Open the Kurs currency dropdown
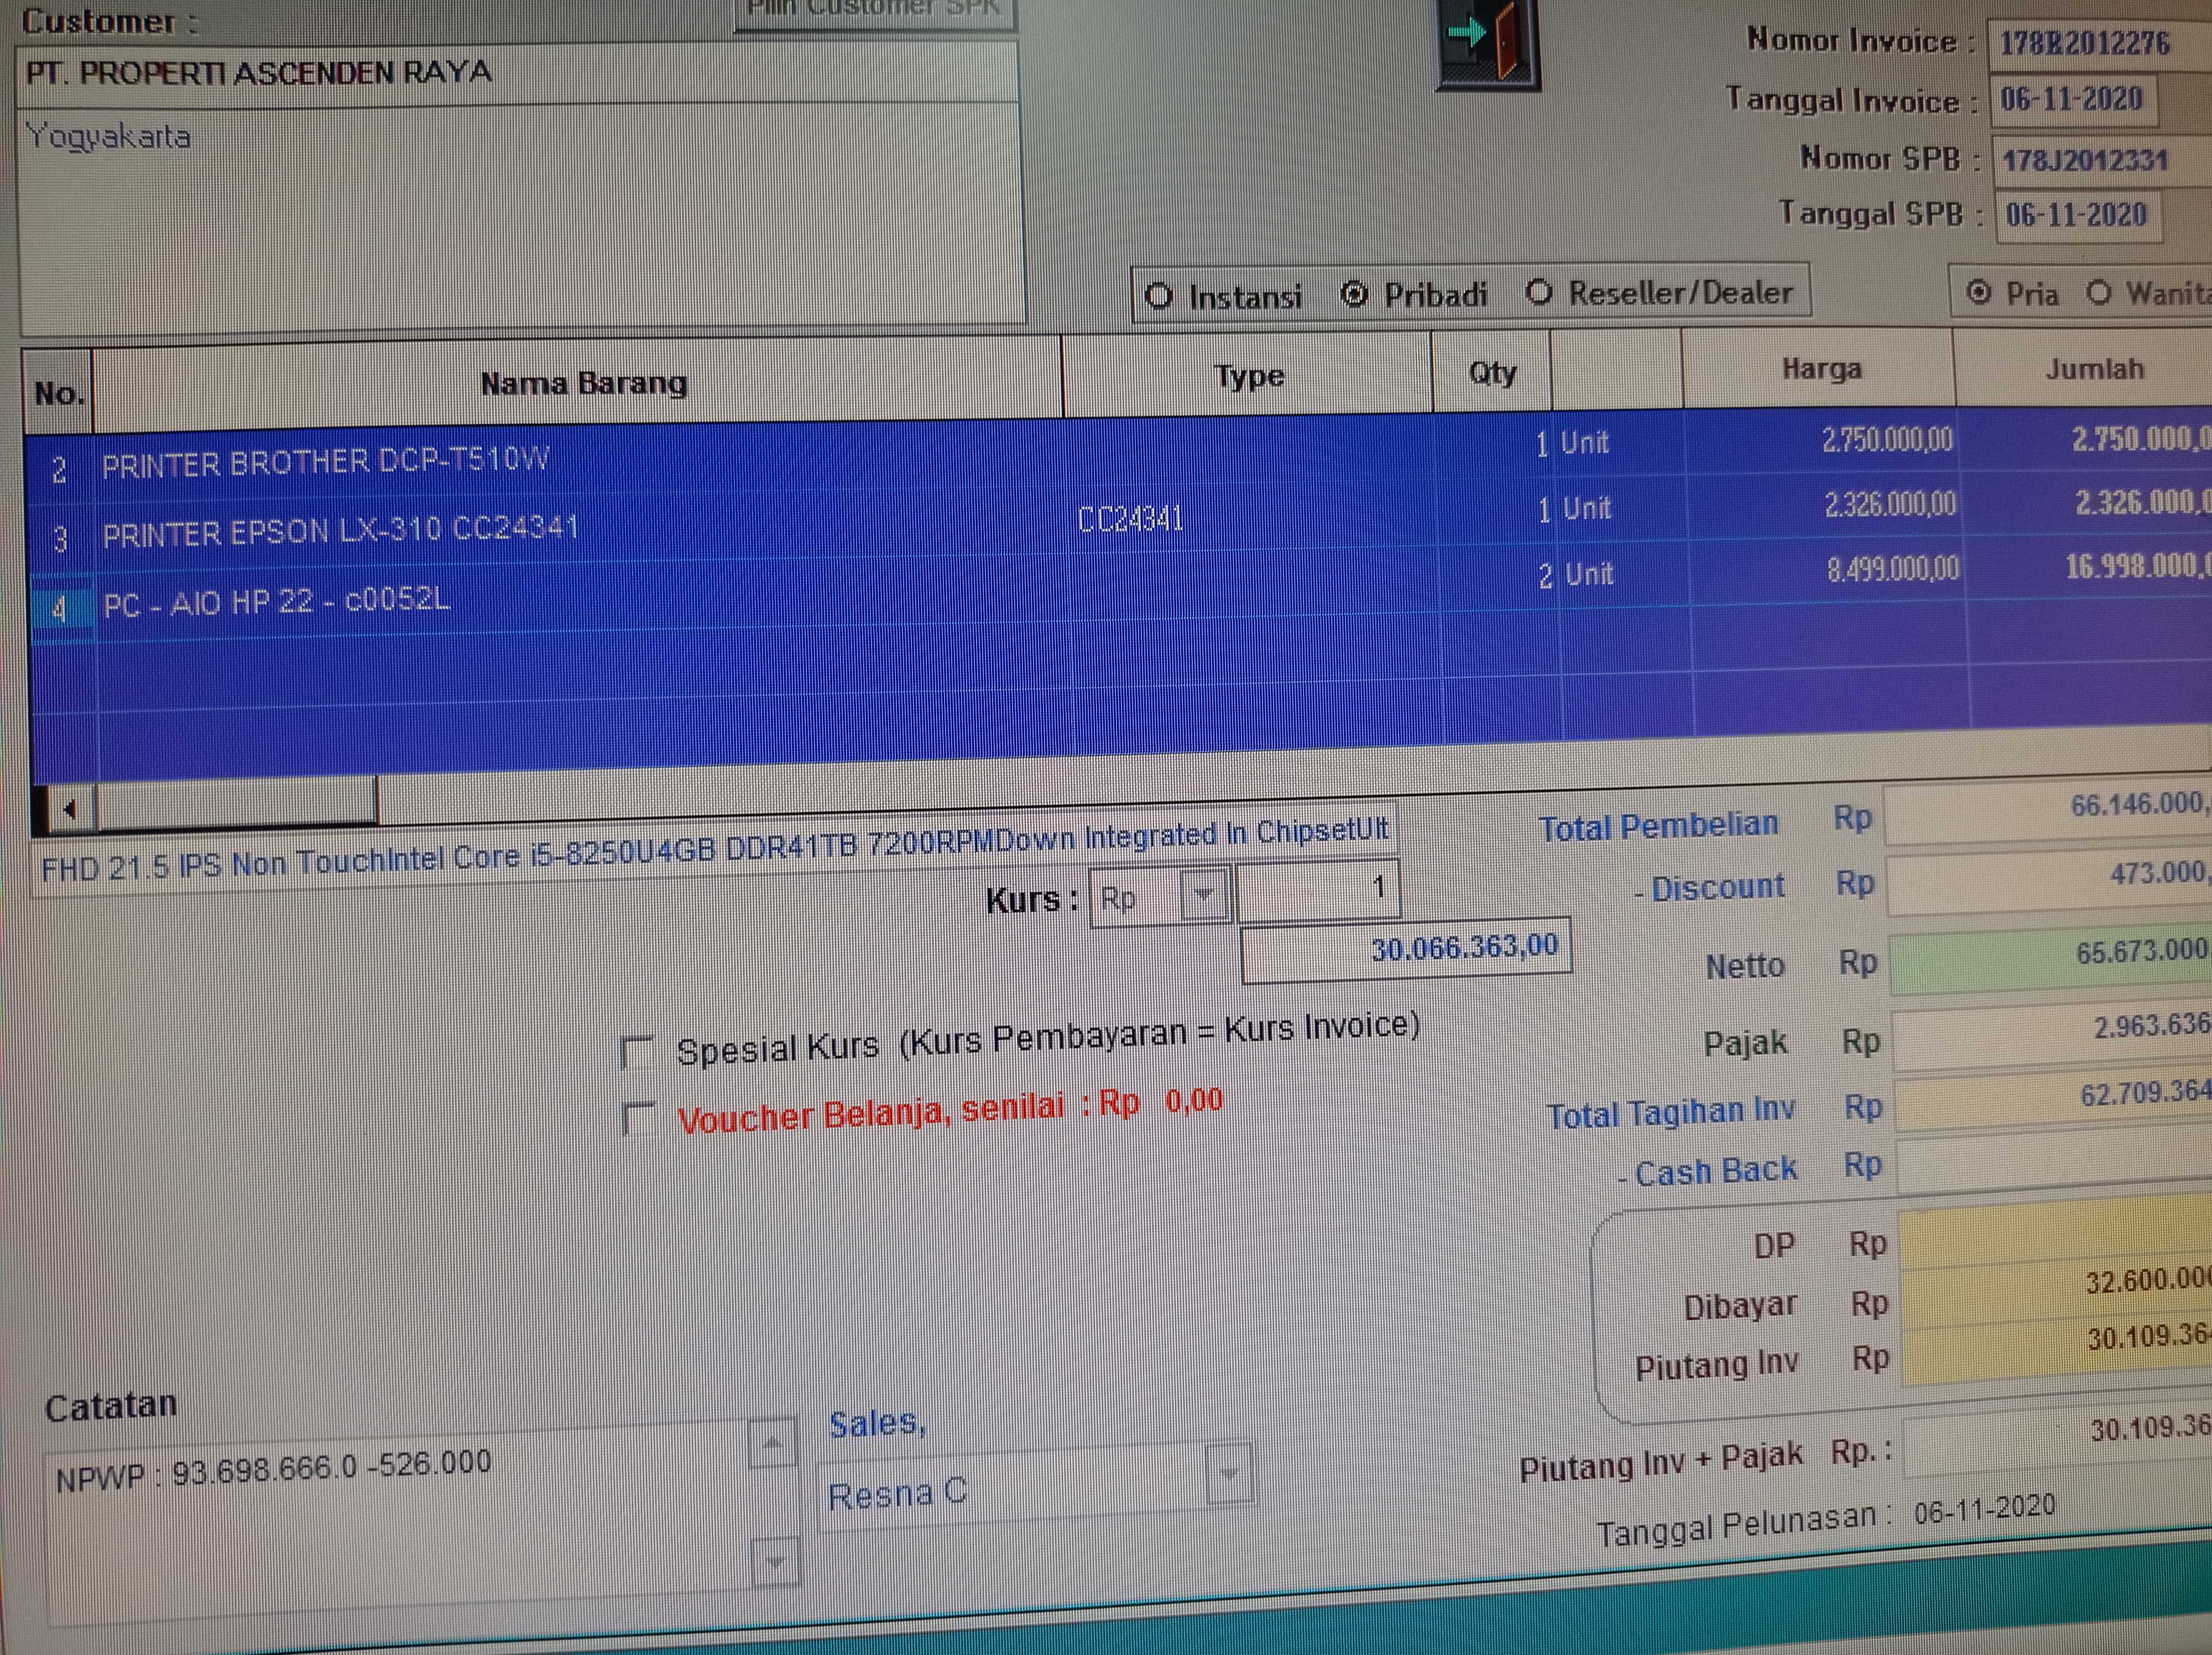2212x1655 pixels. pyautogui.click(x=1203, y=896)
